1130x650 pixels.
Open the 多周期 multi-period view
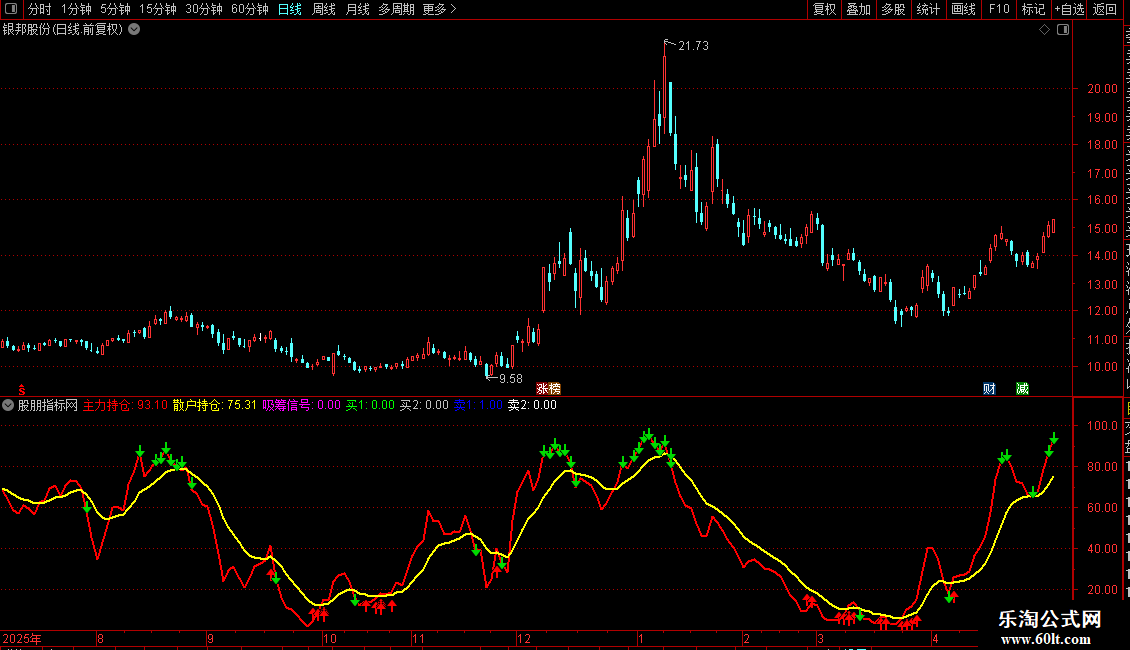(396, 9)
